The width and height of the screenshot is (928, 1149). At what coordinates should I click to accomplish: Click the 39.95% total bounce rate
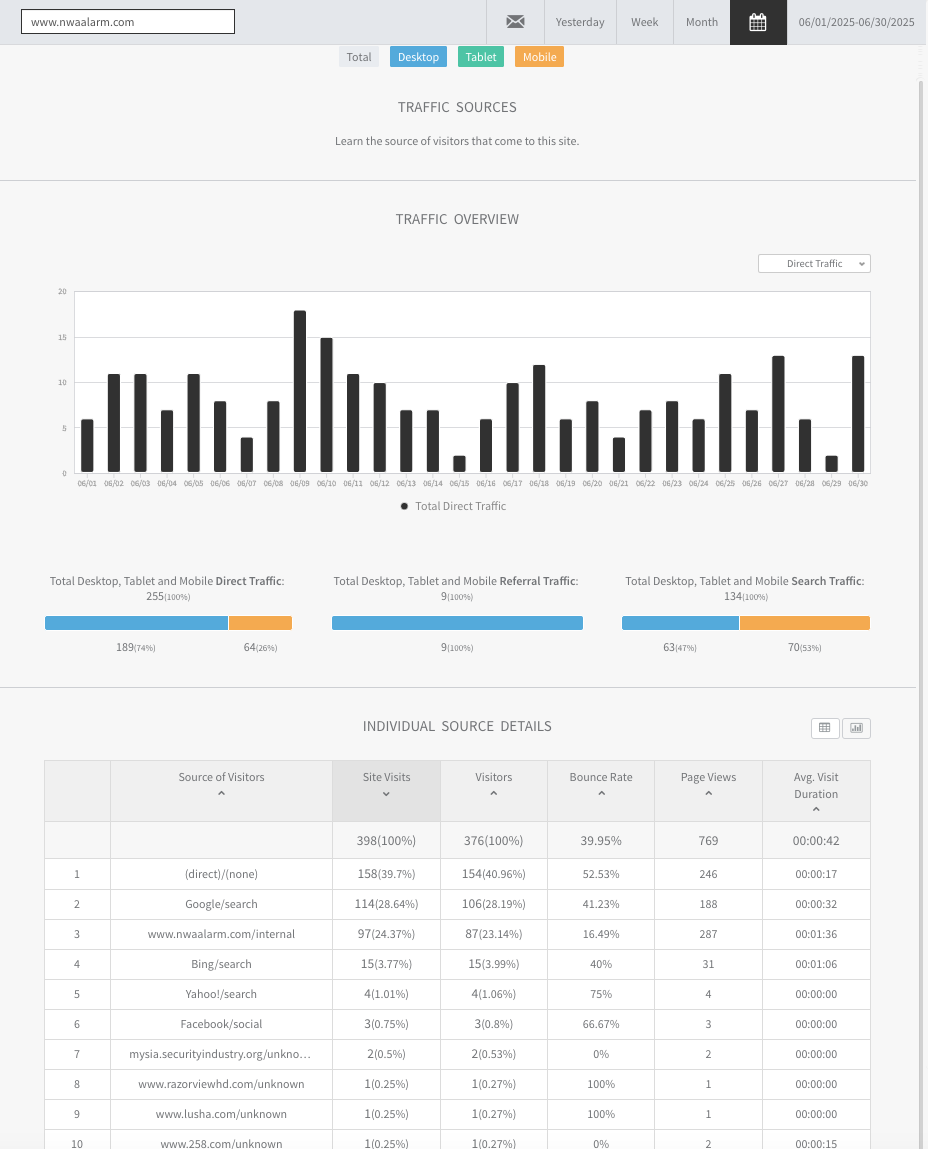(601, 840)
